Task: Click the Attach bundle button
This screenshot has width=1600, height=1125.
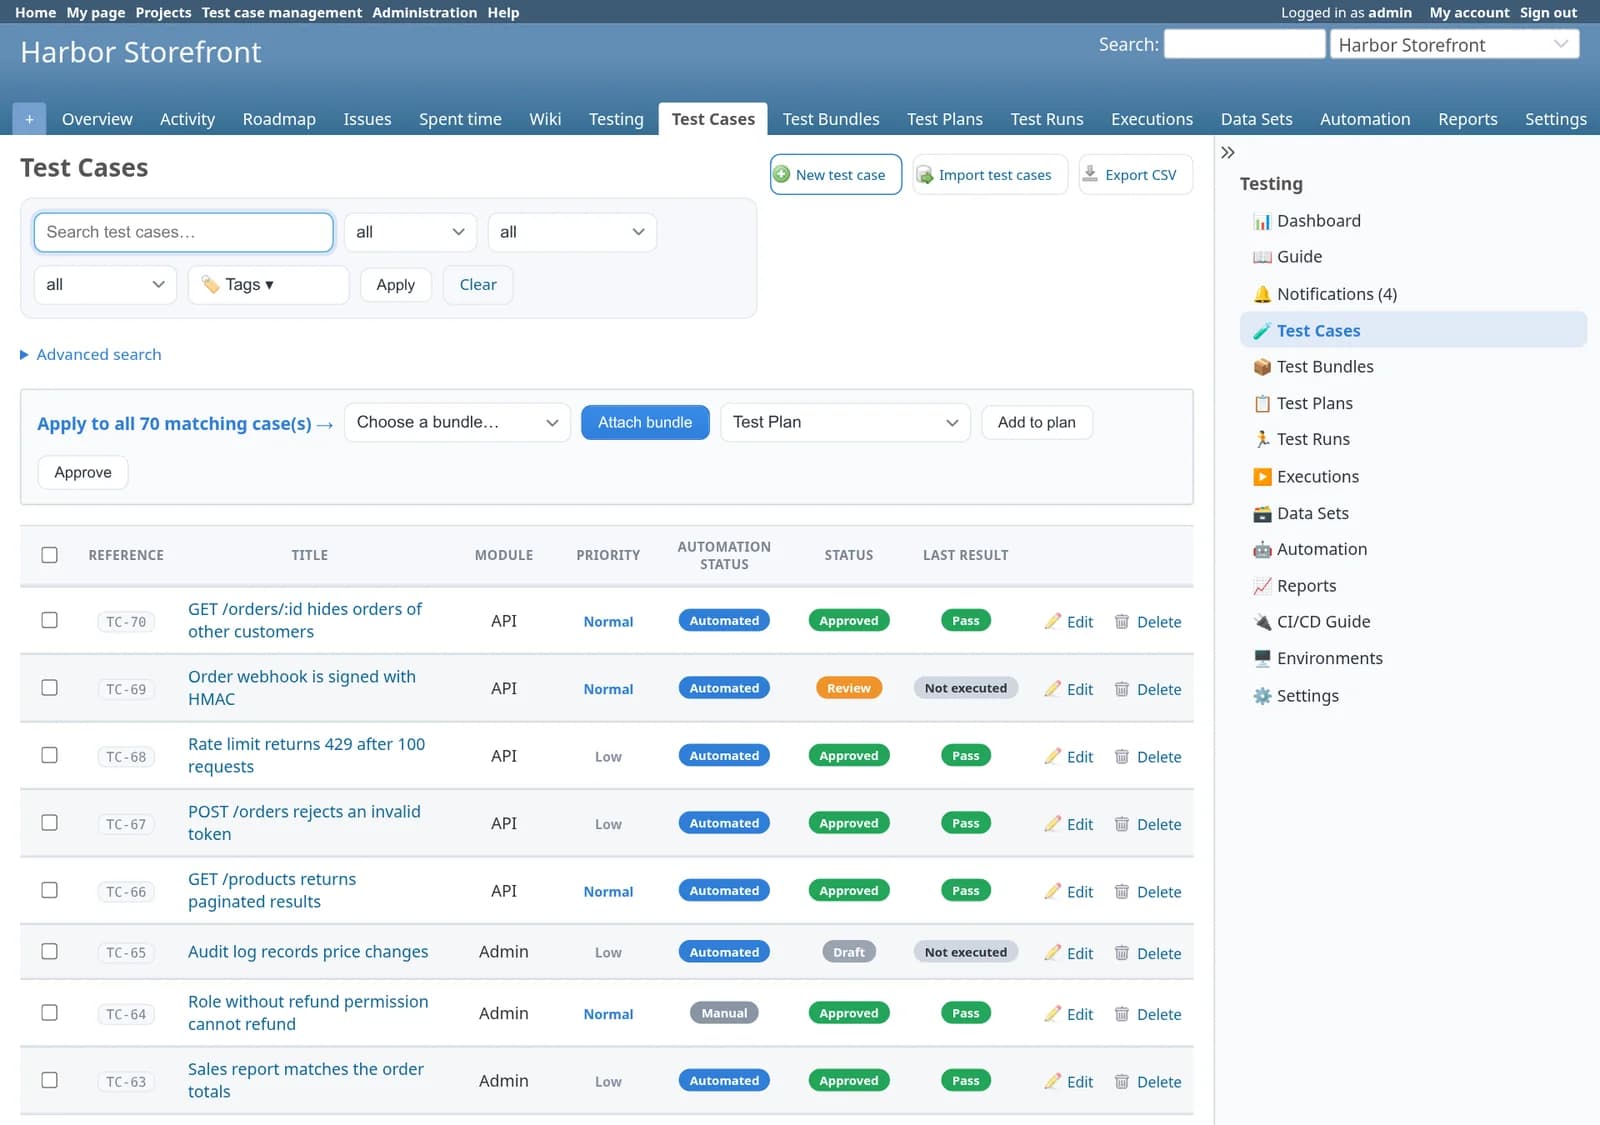Action: click(645, 423)
